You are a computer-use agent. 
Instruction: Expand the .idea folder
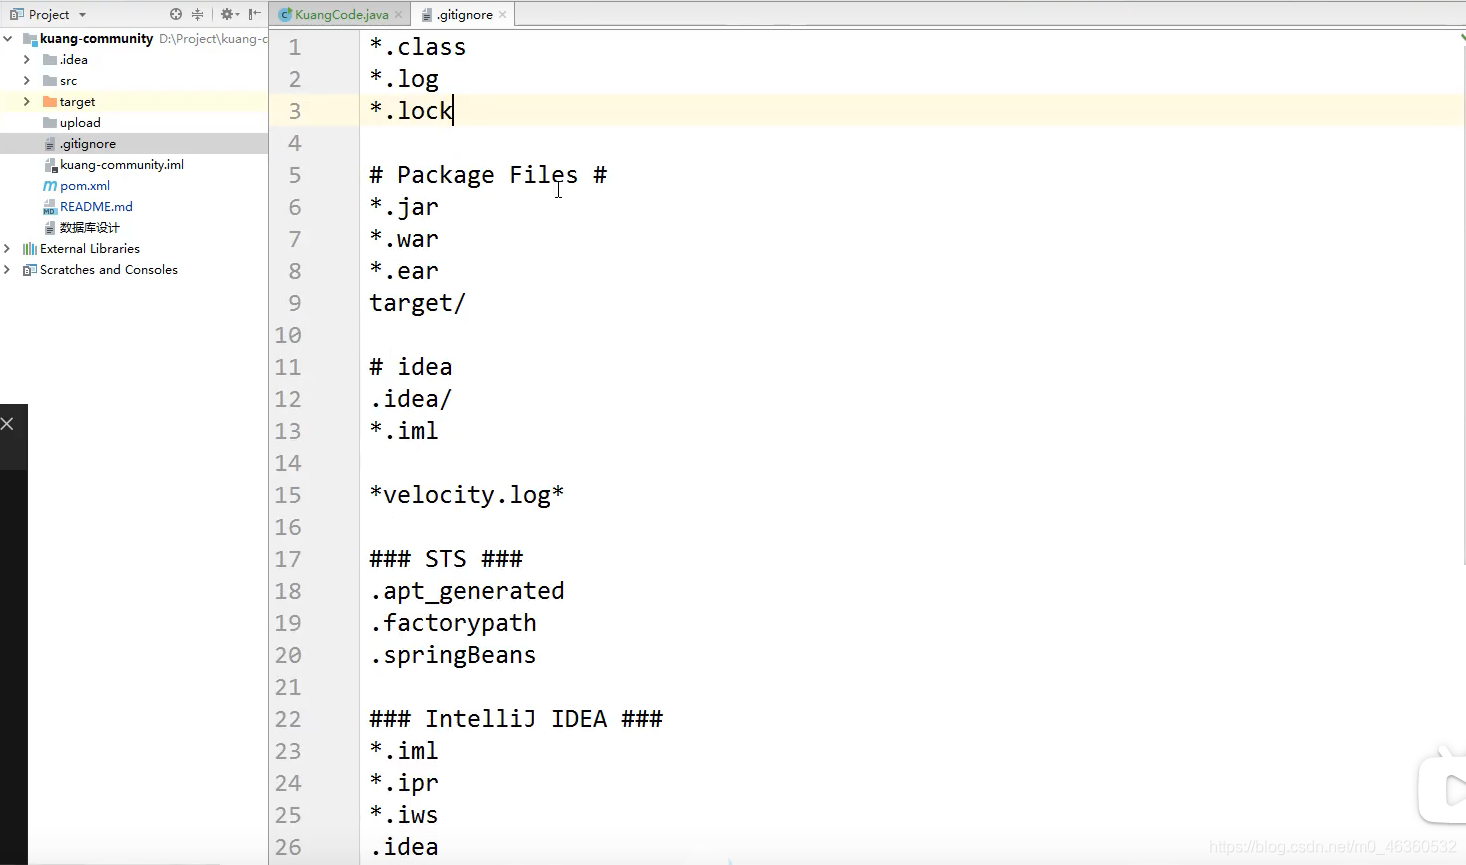(x=27, y=60)
